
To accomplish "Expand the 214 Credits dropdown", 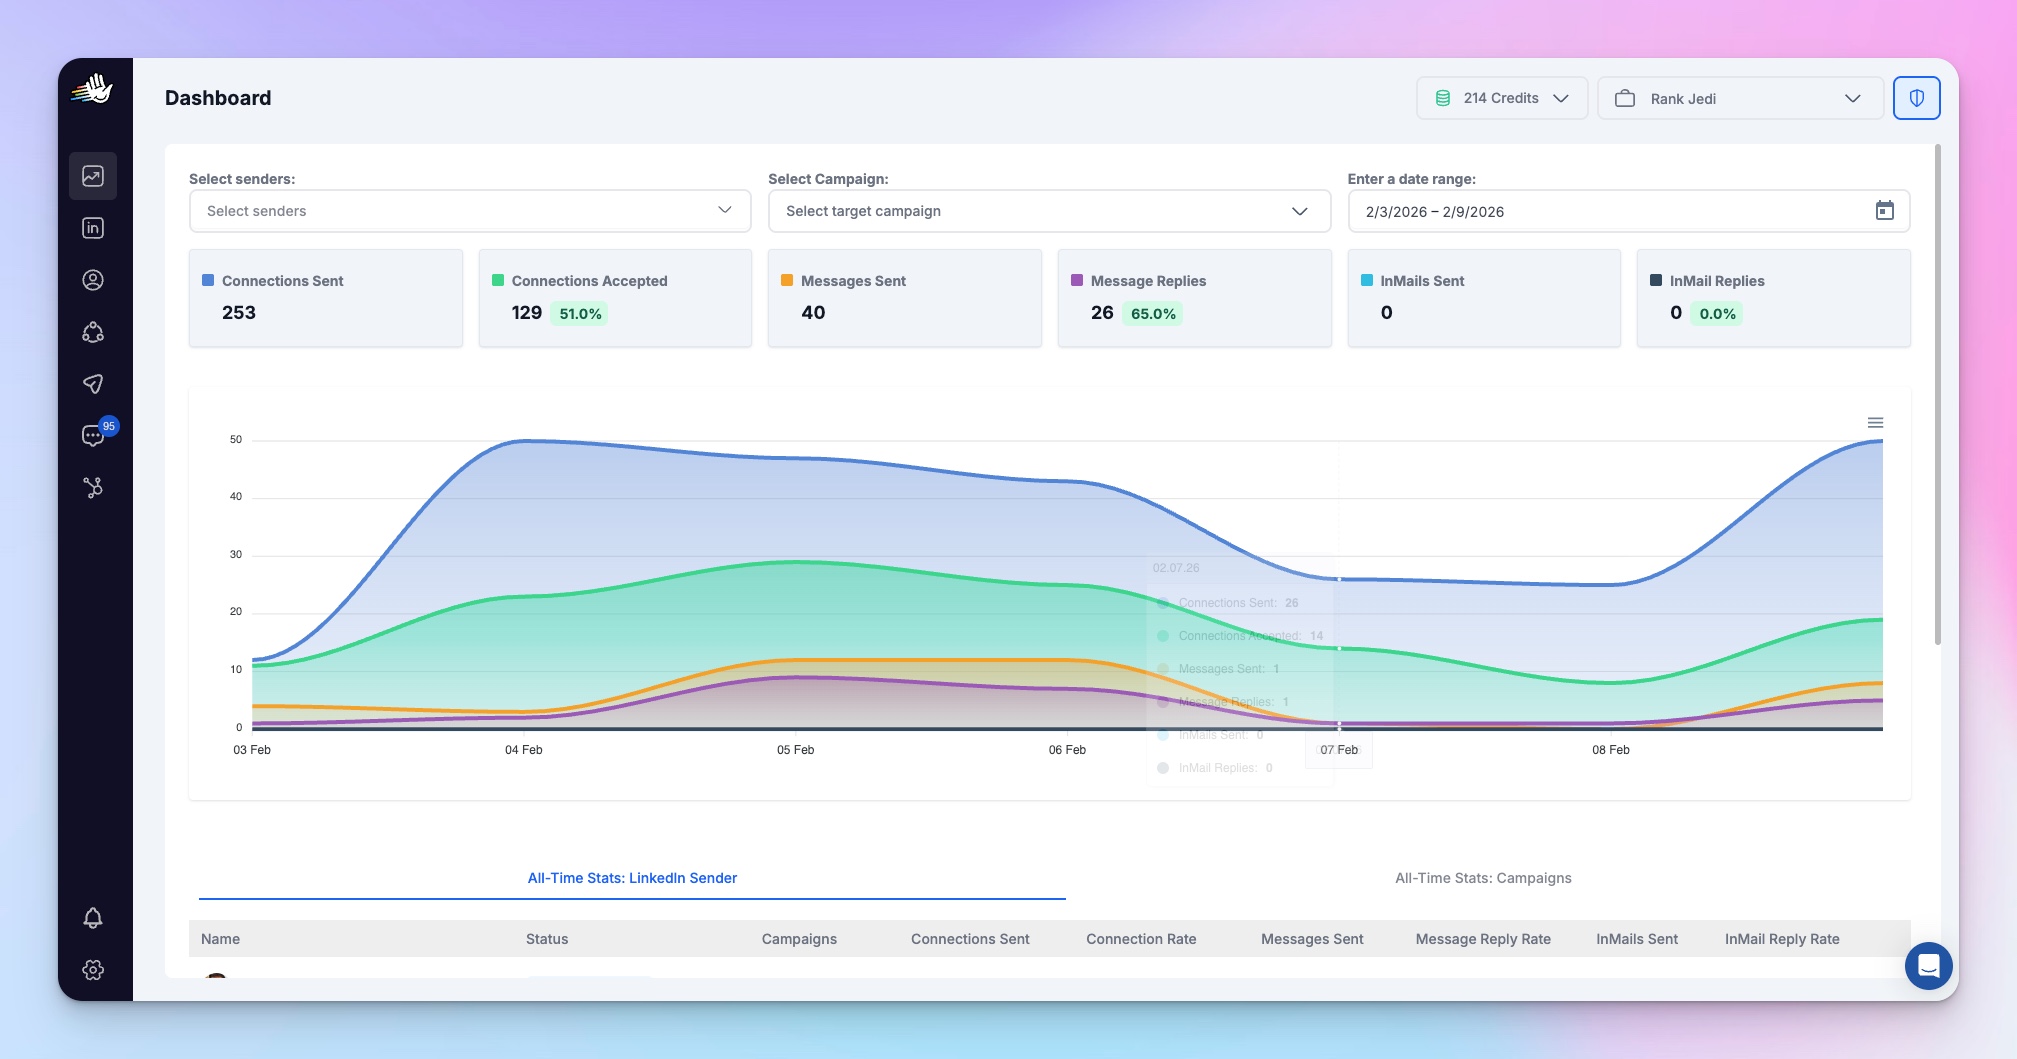I will (x=1502, y=98).
